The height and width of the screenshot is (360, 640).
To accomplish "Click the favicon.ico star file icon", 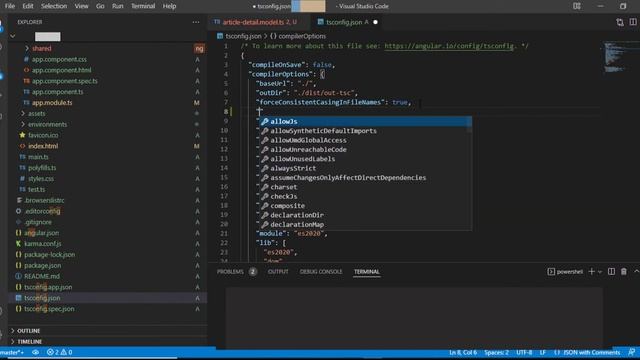I will [x=22, y=135].
